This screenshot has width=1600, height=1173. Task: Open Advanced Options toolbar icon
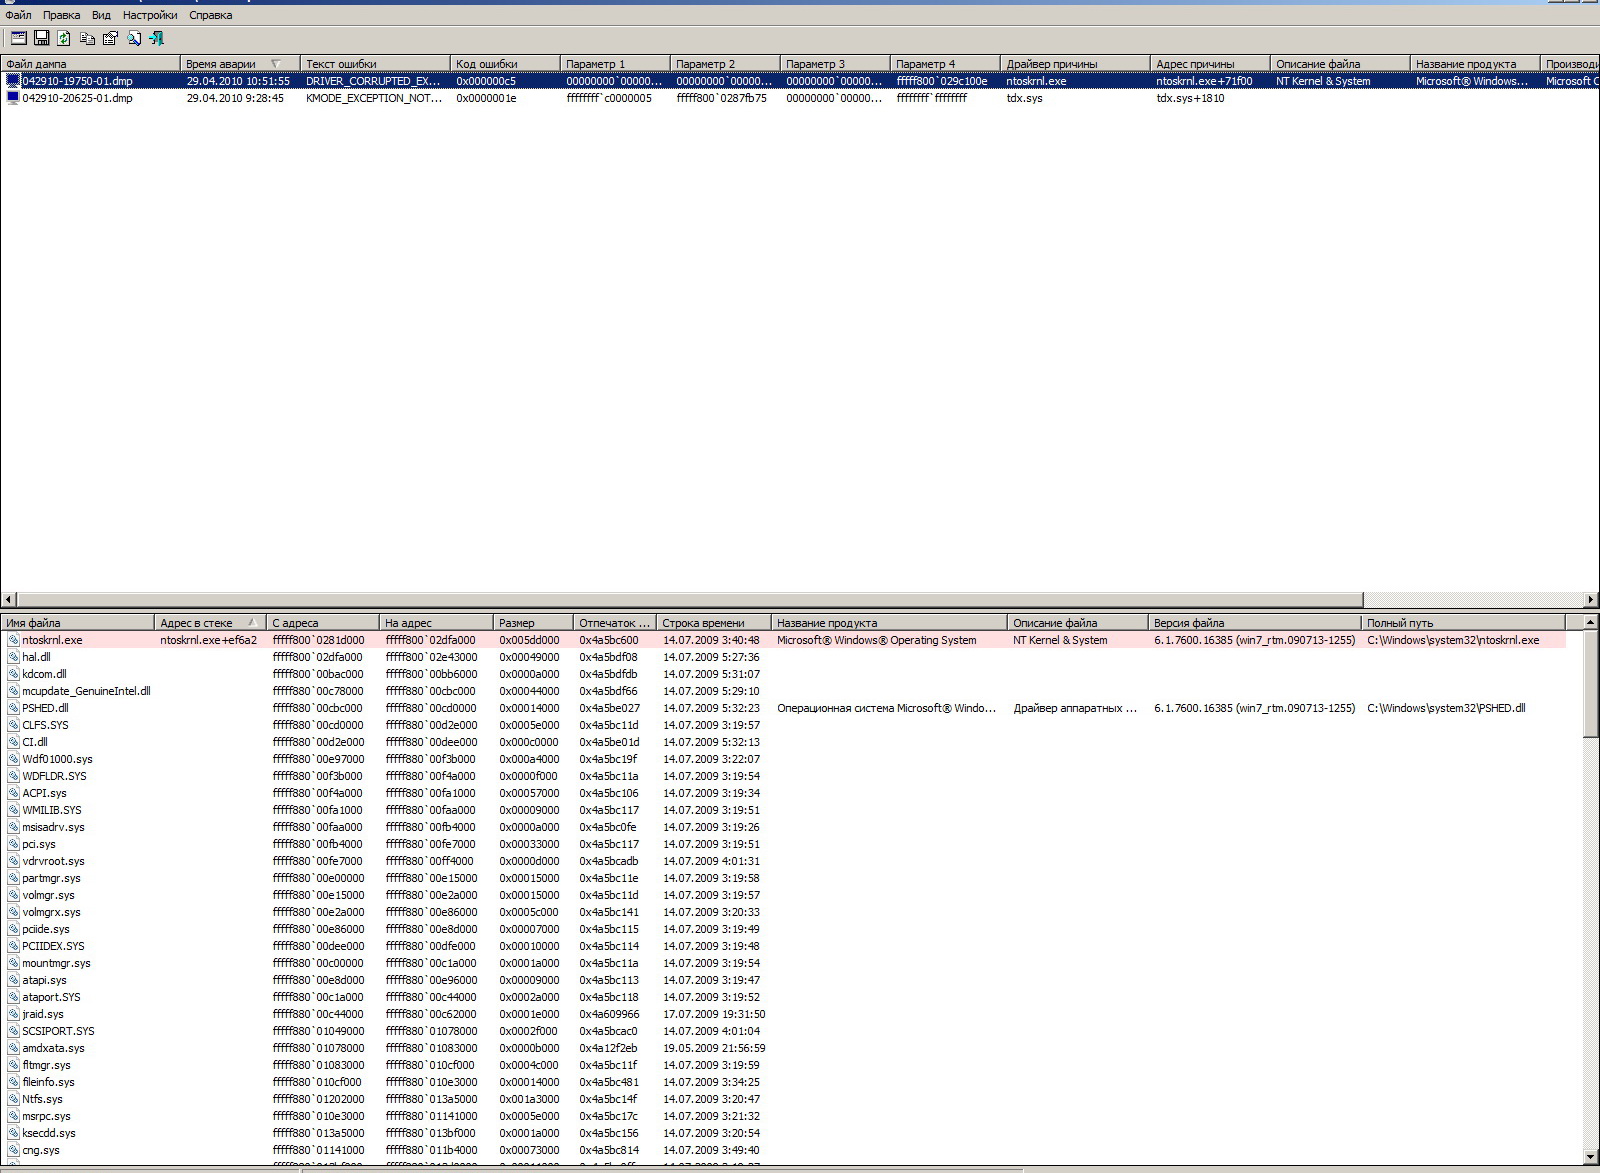point(18,38)
